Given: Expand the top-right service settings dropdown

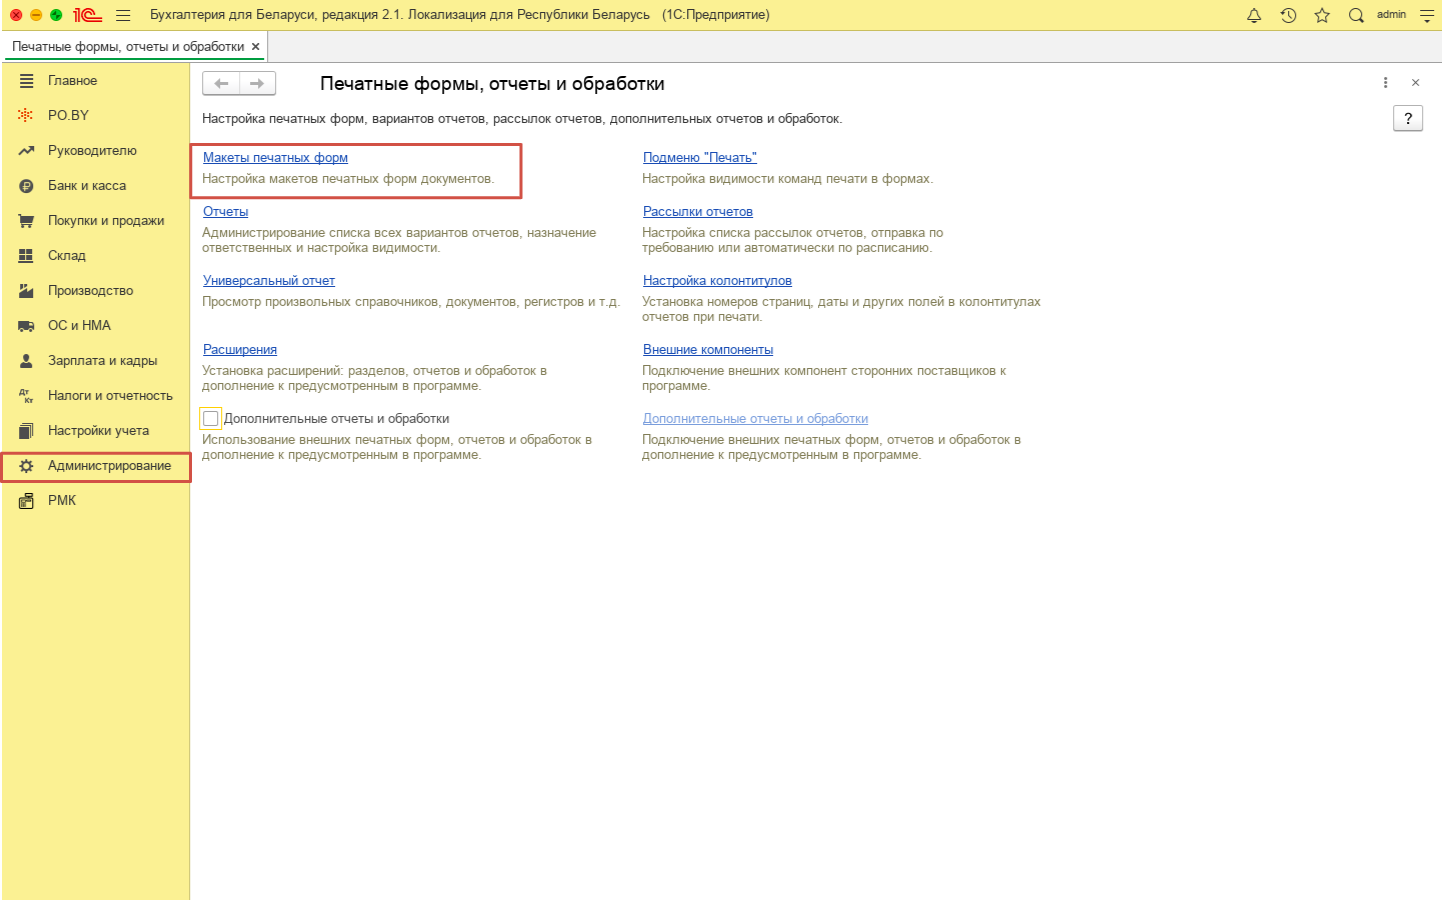Looking at the screenshot, I should click(1427, 15).
